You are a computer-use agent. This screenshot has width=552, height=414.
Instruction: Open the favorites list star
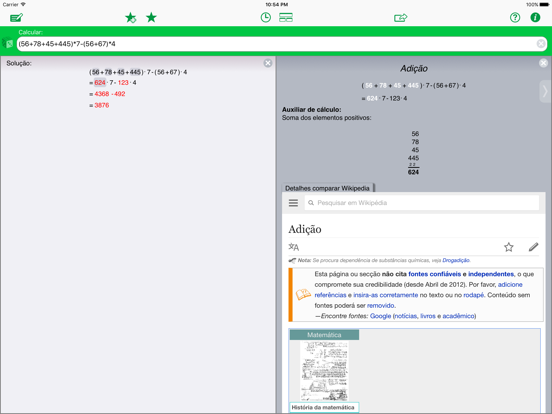[151, 17]
